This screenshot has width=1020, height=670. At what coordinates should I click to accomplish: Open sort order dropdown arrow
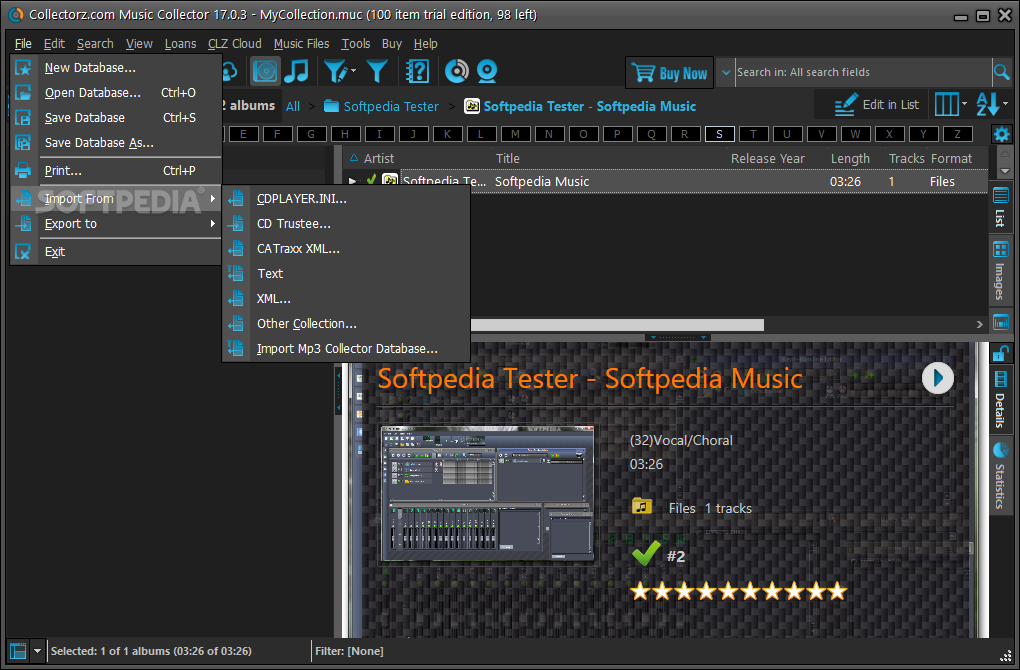tap(1006, 103)
